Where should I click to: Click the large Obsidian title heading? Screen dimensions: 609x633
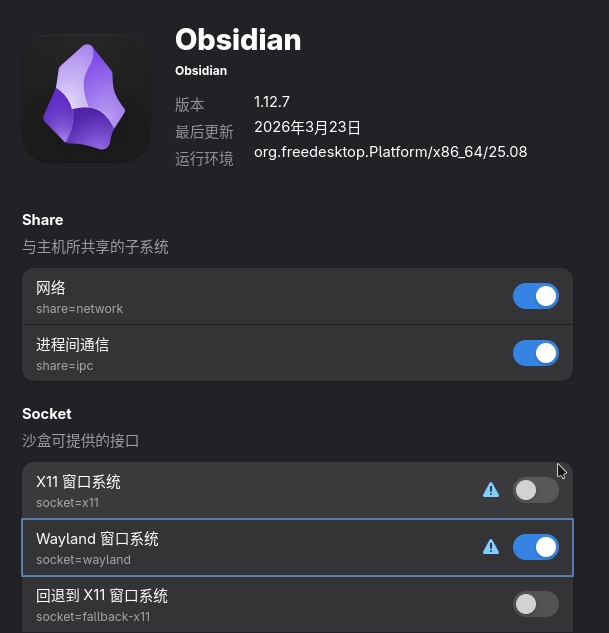coord(238,39)
